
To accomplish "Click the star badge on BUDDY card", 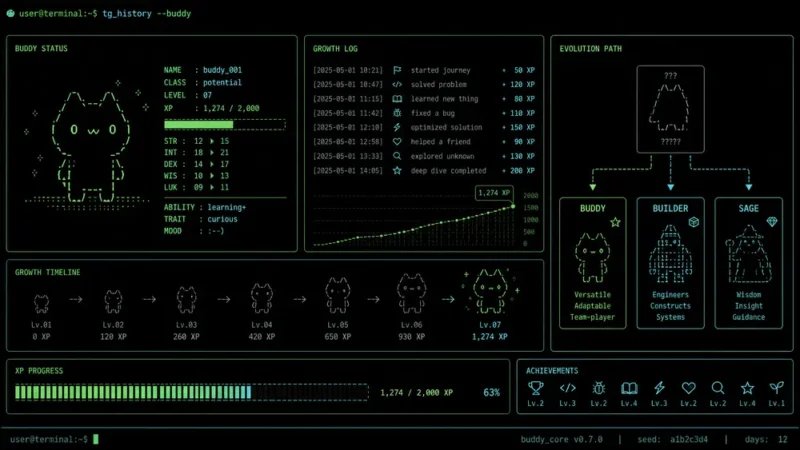I will coord(615,222).
